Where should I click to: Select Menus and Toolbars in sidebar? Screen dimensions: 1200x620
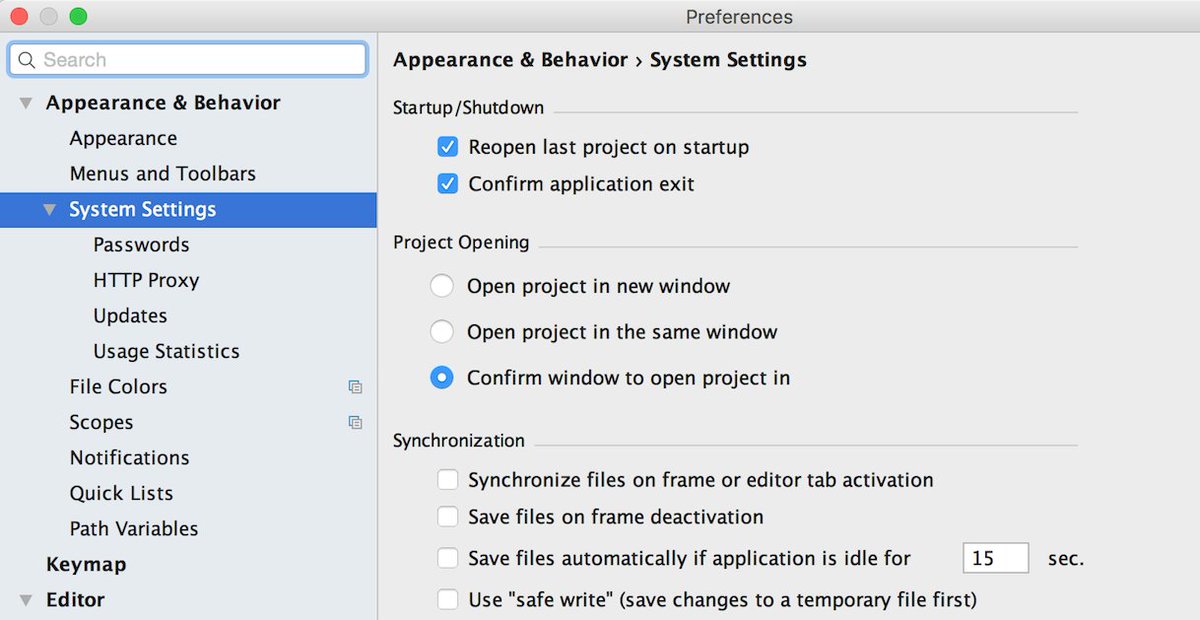(162, 174)
